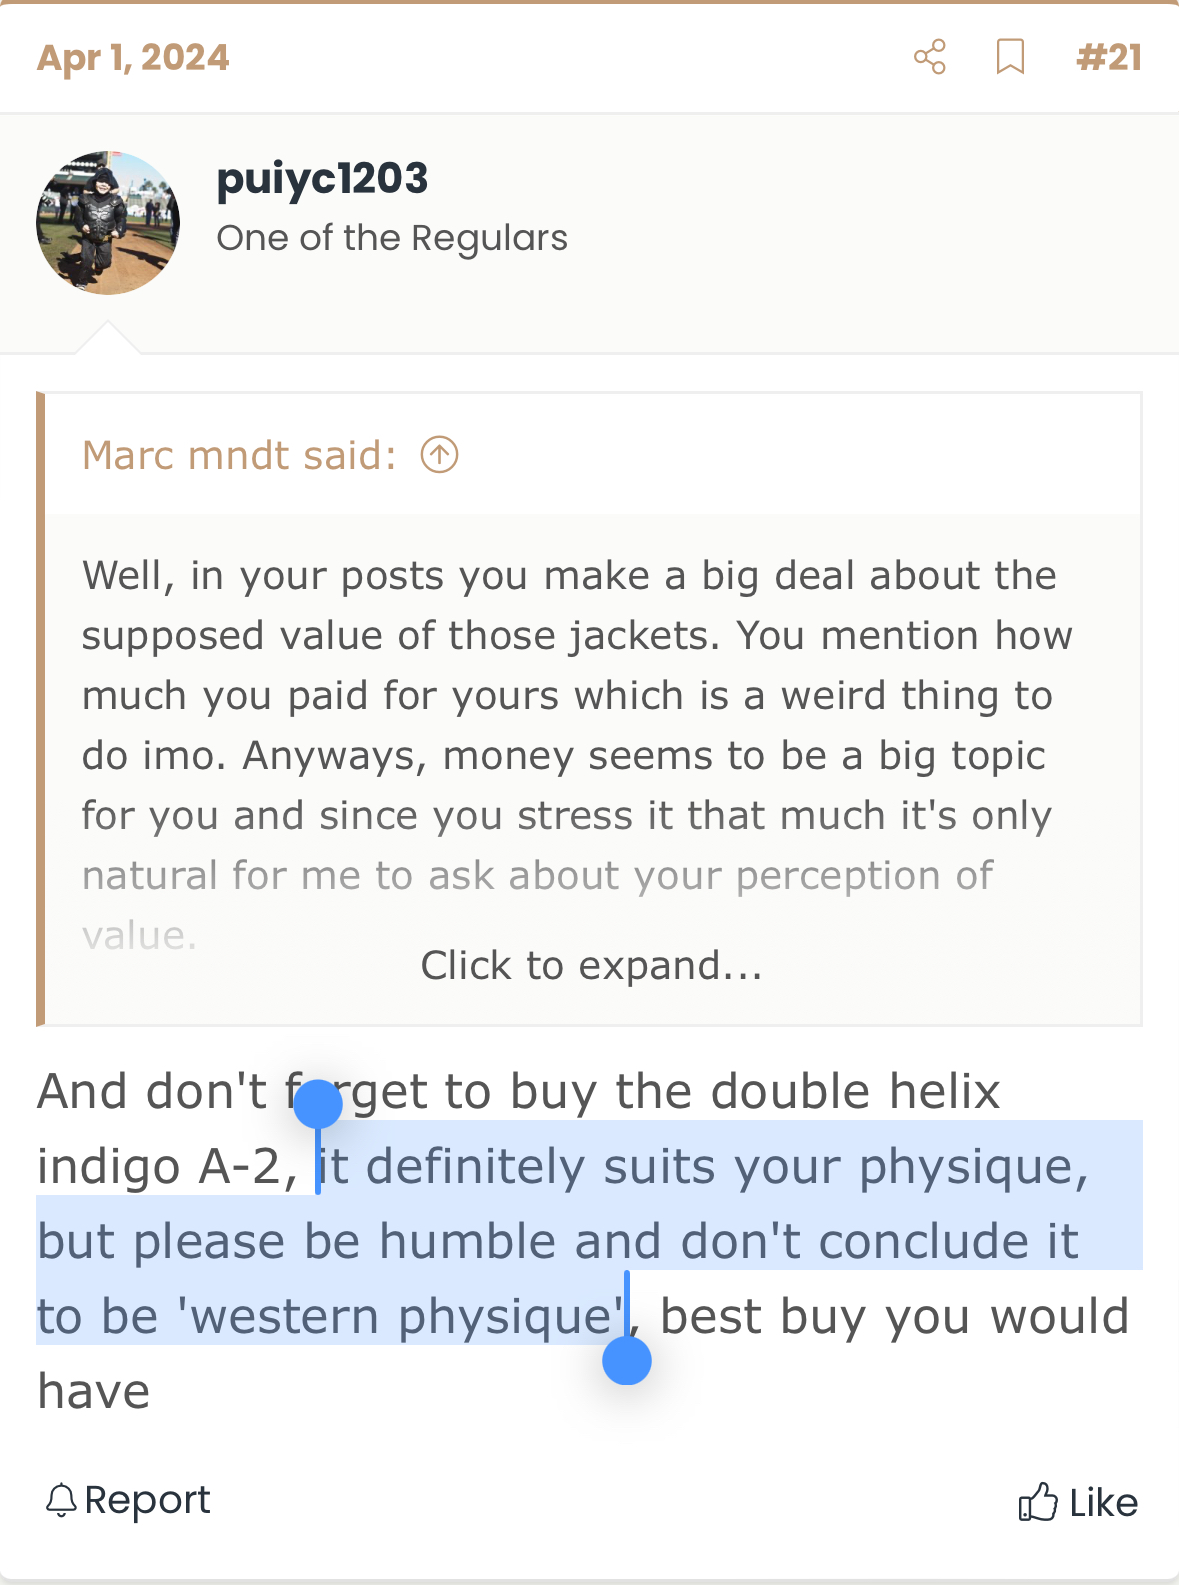Viewport: 1179px width, 1585px height.
Task: Expand the quote with Click to expand
Action: [x=592, y=966]
